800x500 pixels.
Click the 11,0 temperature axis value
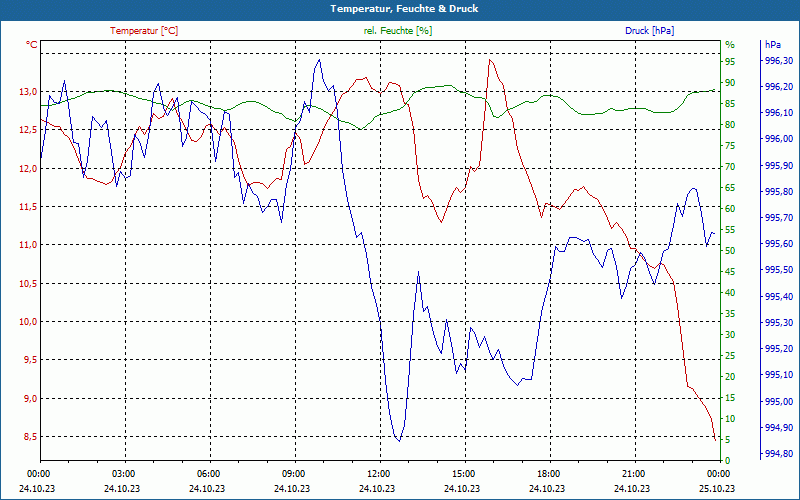pyautogui.click(x=29, y=245)
